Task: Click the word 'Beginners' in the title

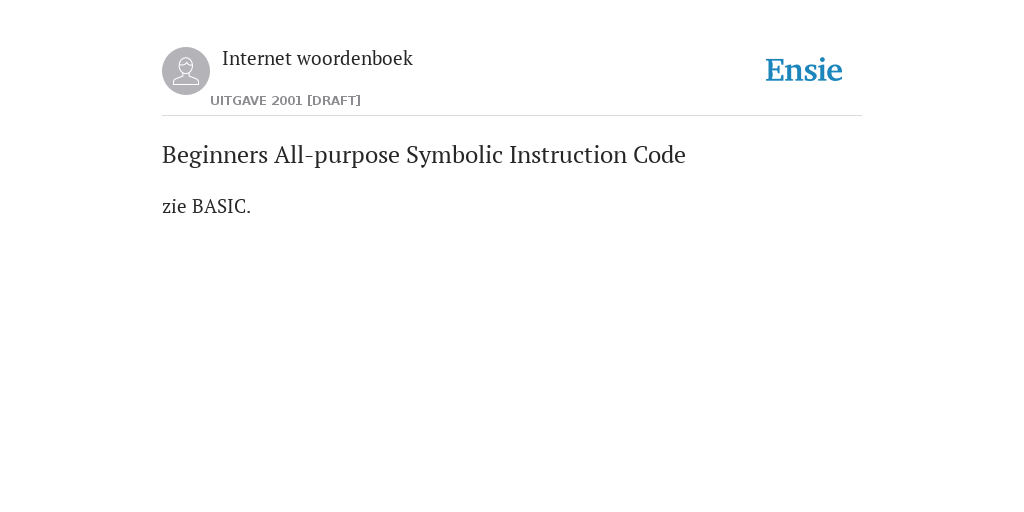Action: (215, 155)
